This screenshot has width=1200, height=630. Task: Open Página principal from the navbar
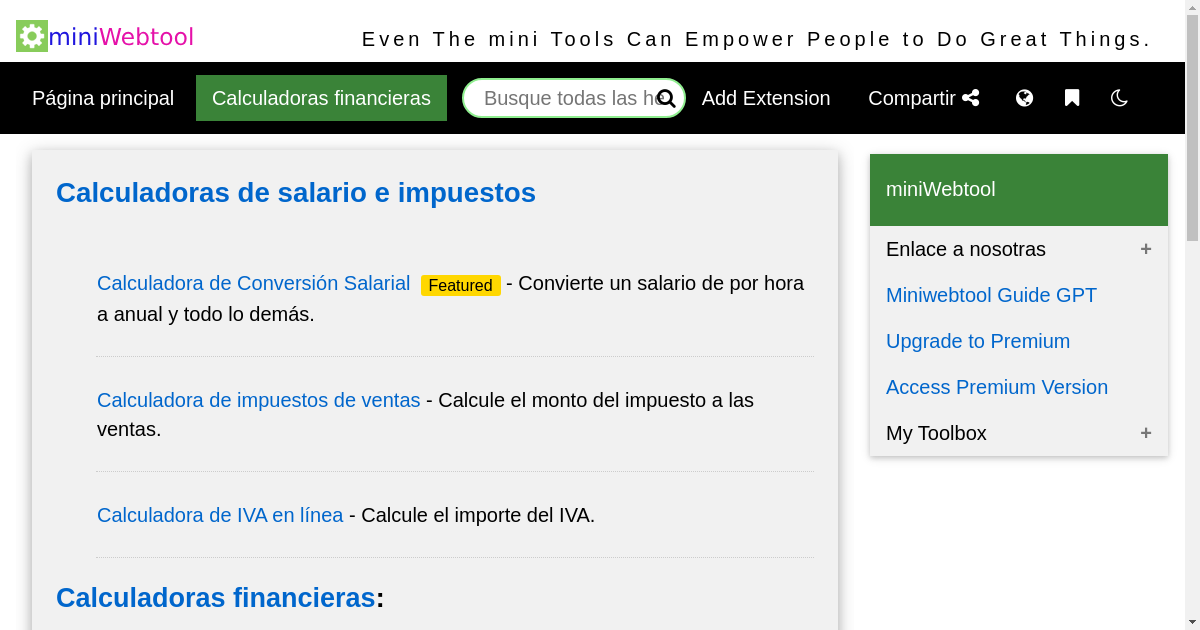pyautogui.click(x=102, y=98)
